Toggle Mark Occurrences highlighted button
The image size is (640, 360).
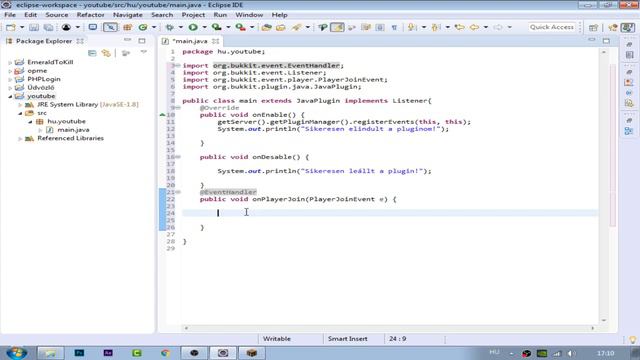click(337, 27)
